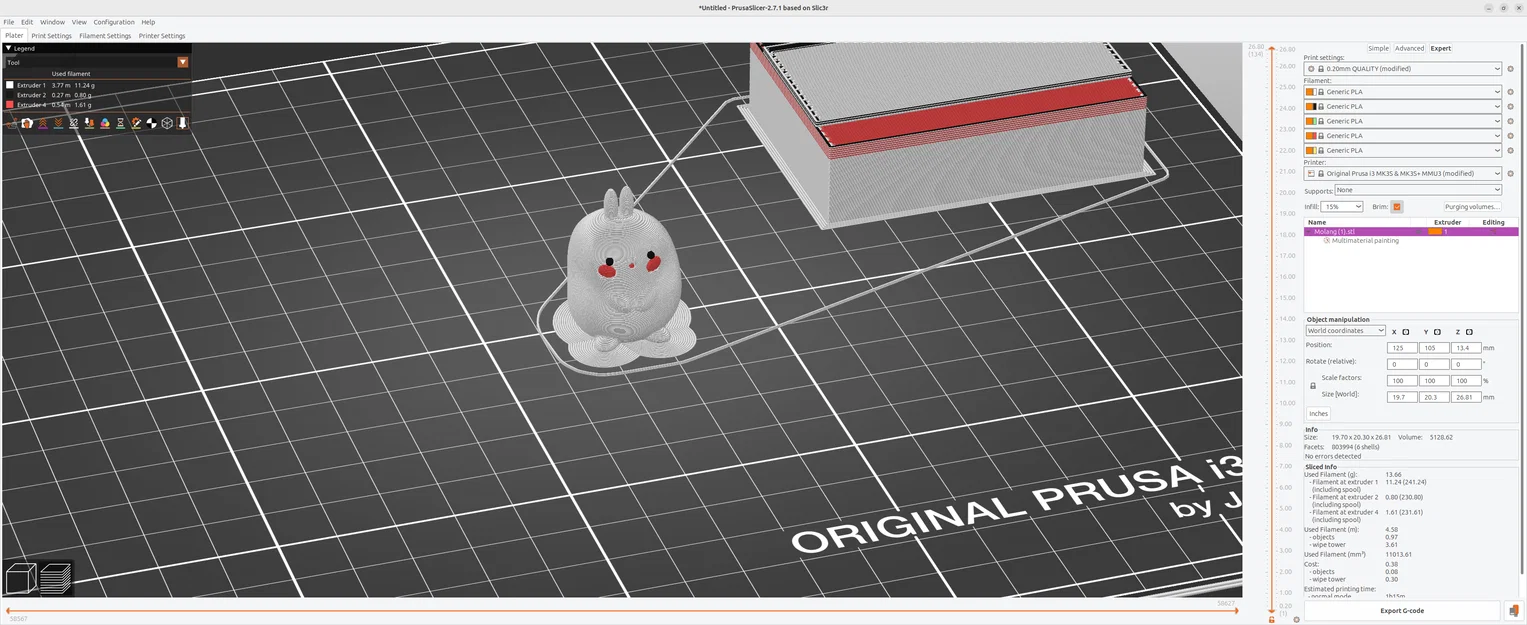Reset Y axis mirror icon

[x=1437, y=331]
